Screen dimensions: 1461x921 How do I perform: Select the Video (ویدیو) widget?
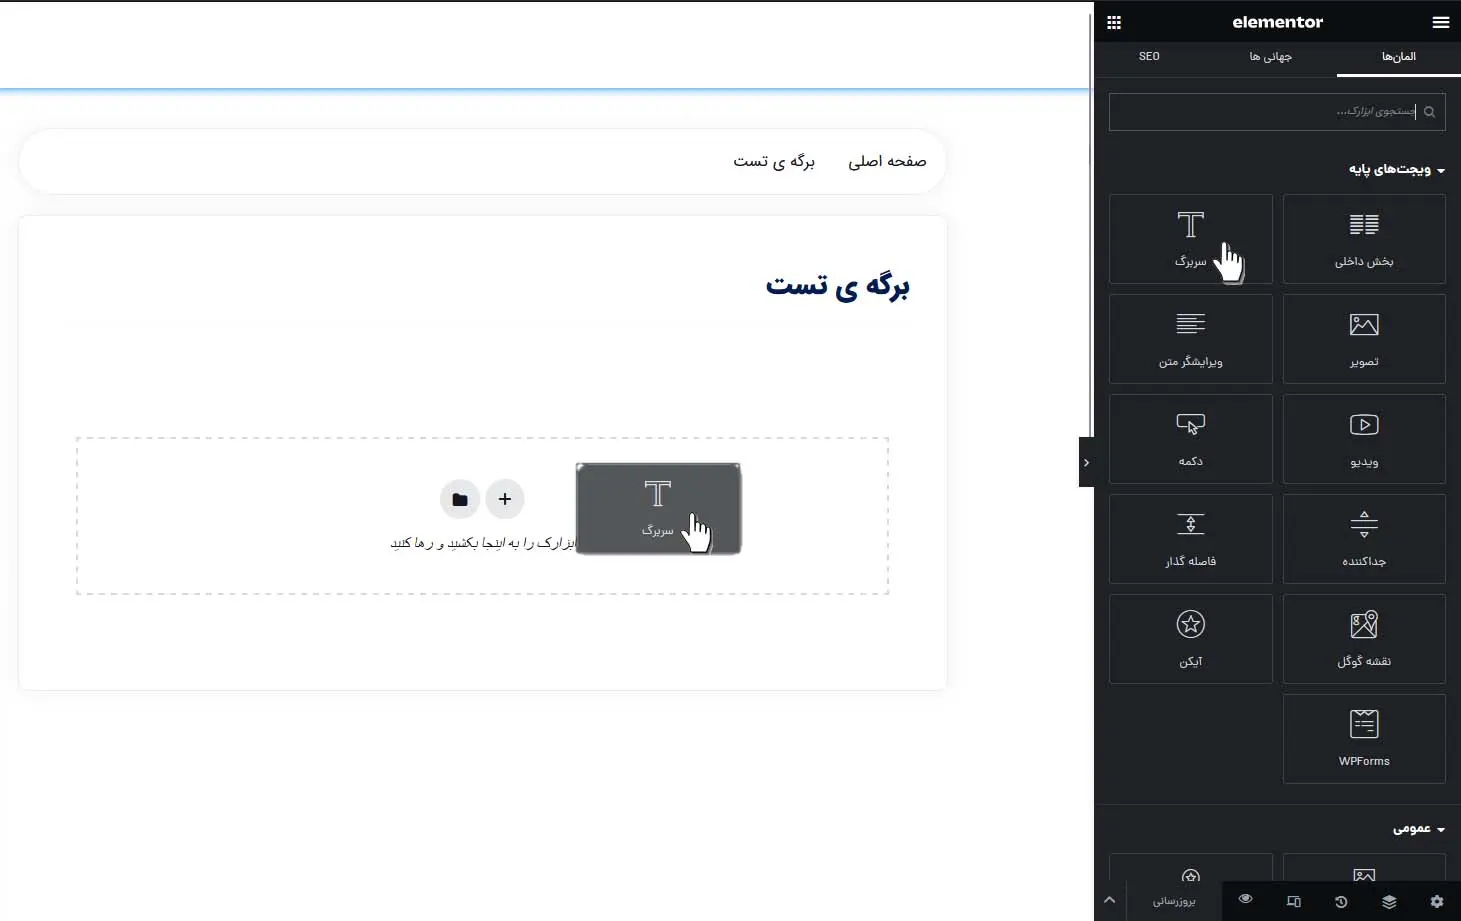(1364, 439)
